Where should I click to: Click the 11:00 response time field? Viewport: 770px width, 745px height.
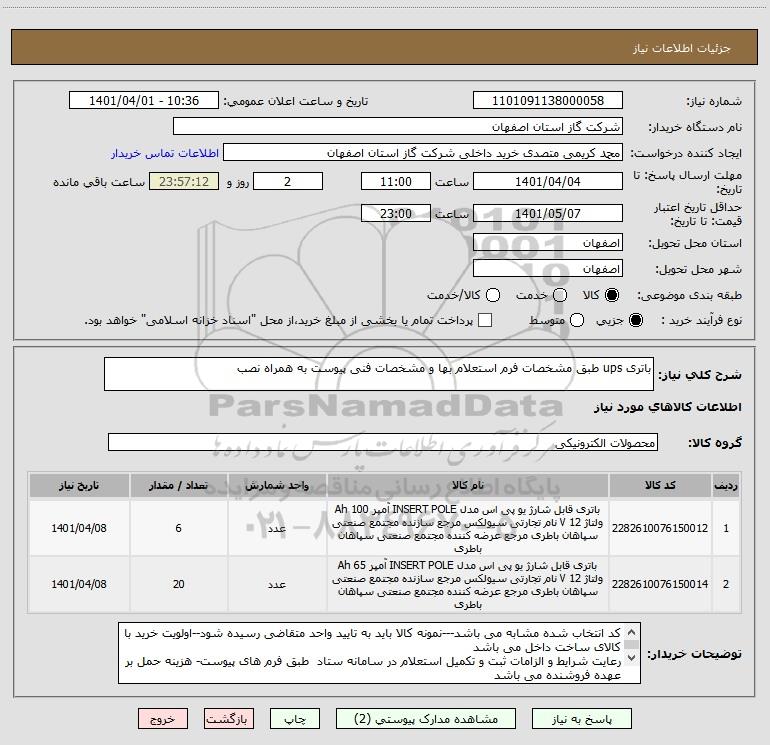point(396,181)
